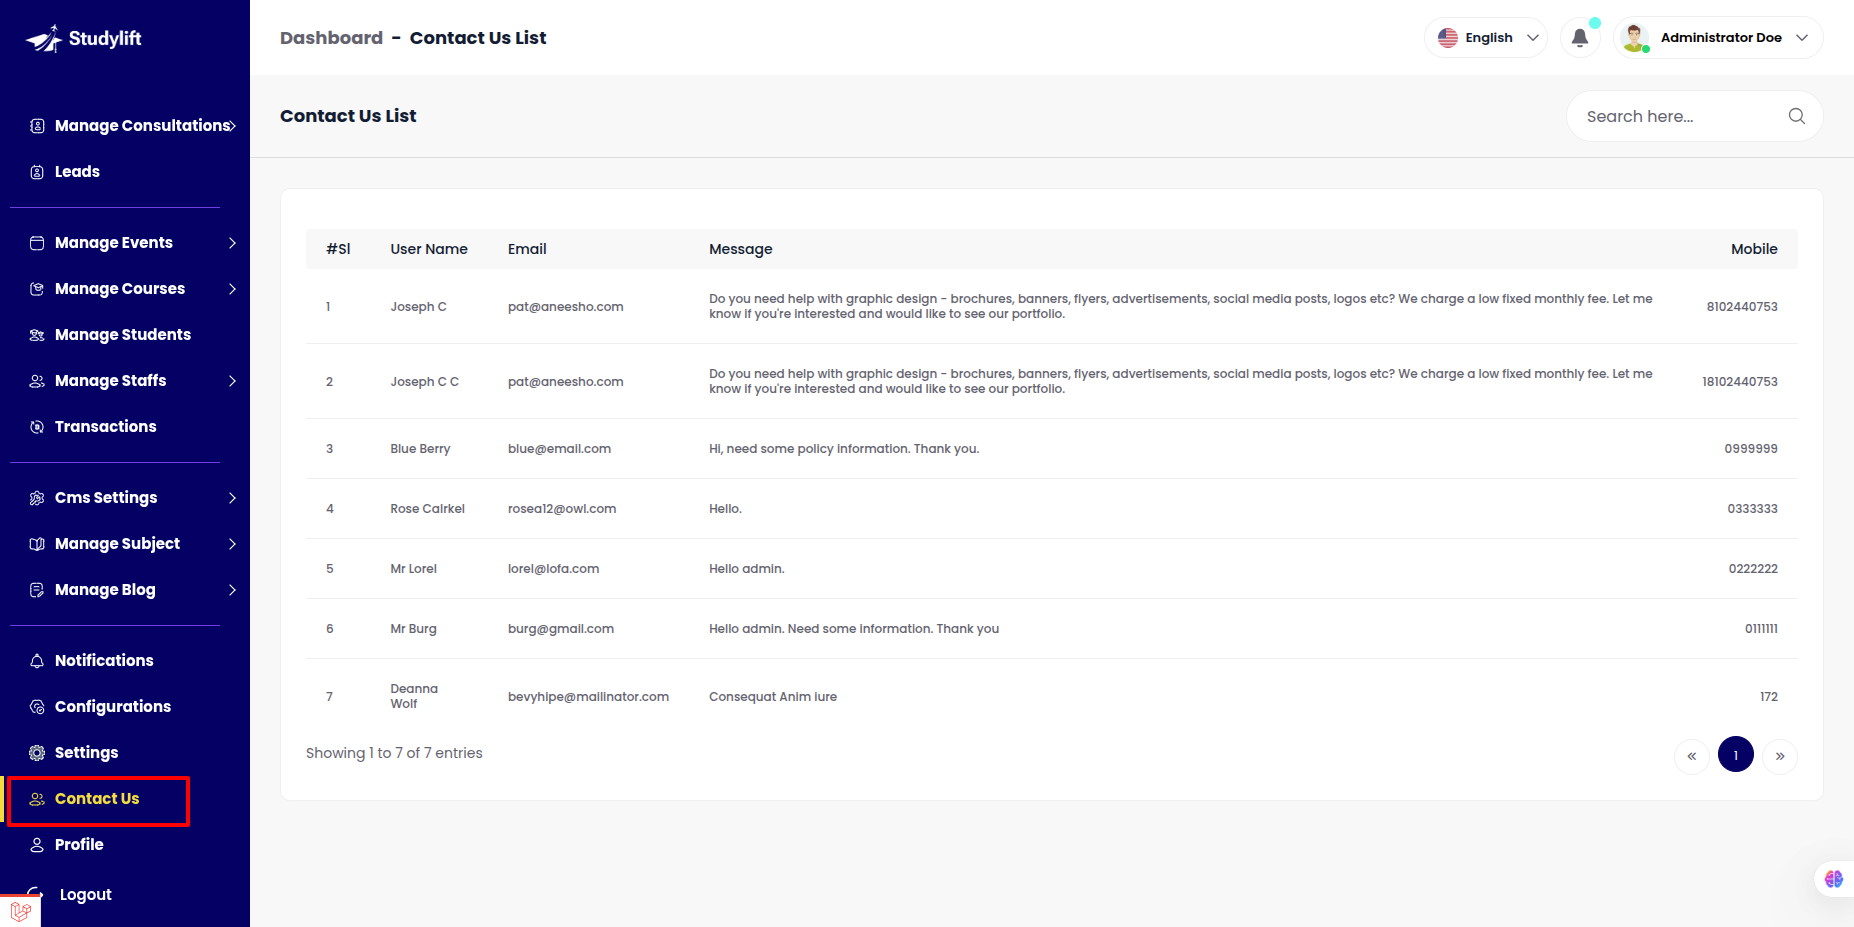Click the Studylift logo

click(x=83, y=39)
